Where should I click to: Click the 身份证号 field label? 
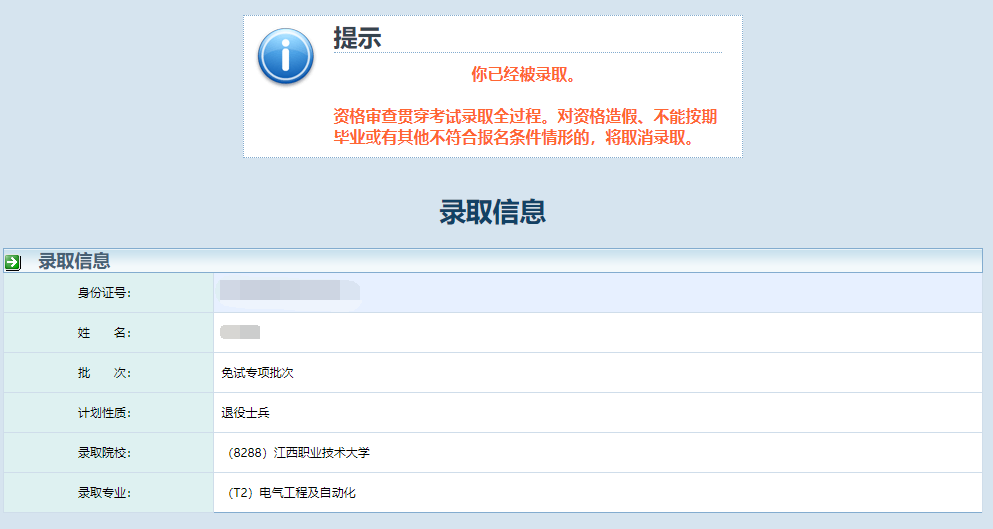point(105,293)
